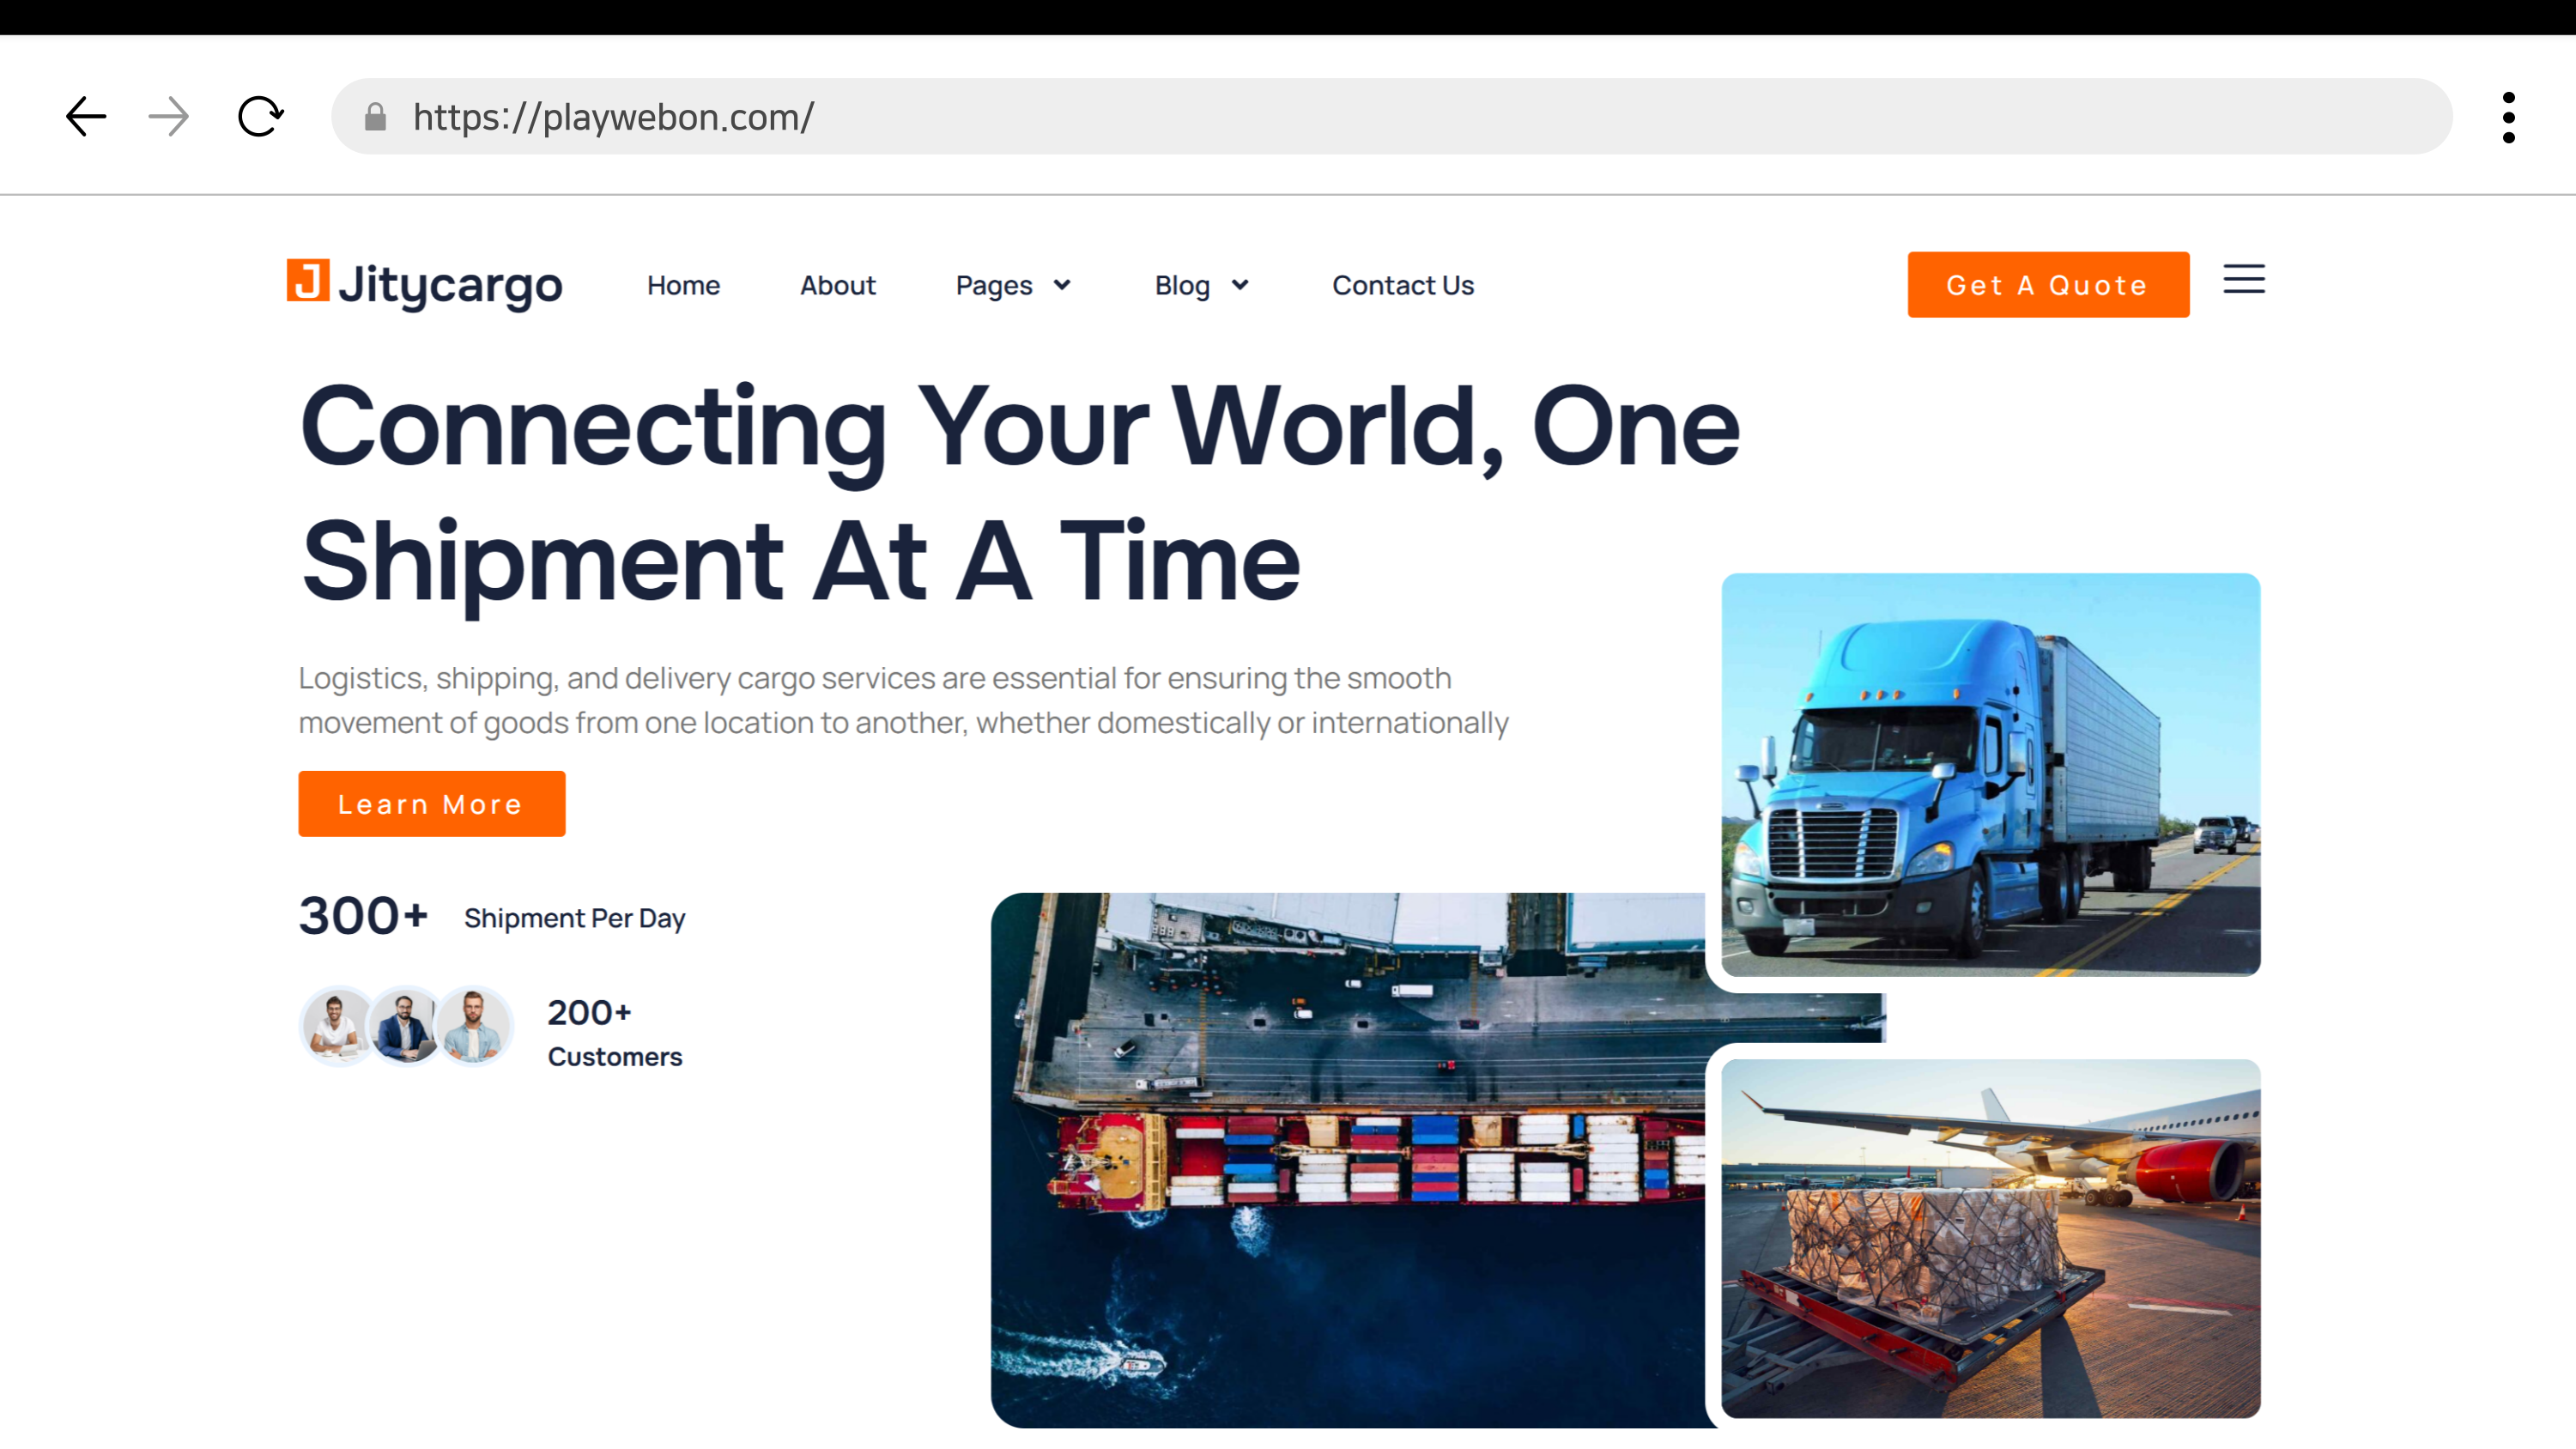
Task: Expand the Pages dropdown menu
Action: pos(1012,285)
